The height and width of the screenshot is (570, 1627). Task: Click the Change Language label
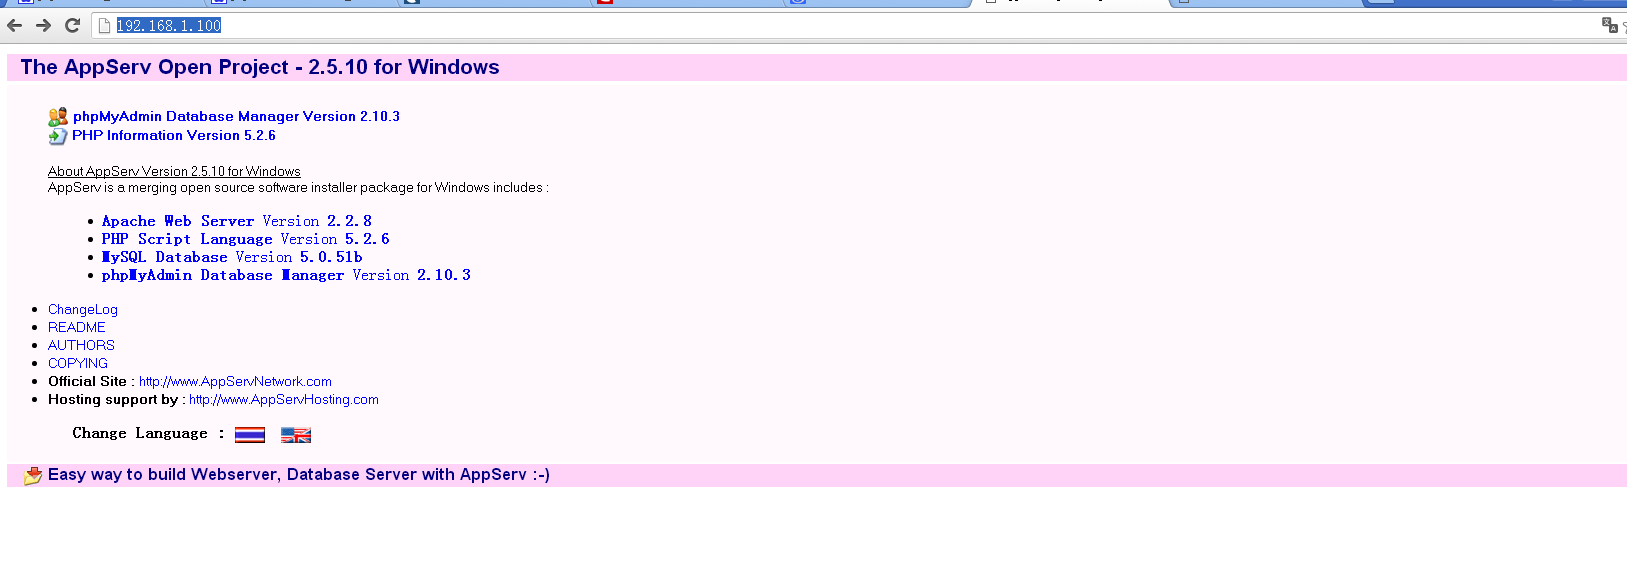click(x=148, y=434)
